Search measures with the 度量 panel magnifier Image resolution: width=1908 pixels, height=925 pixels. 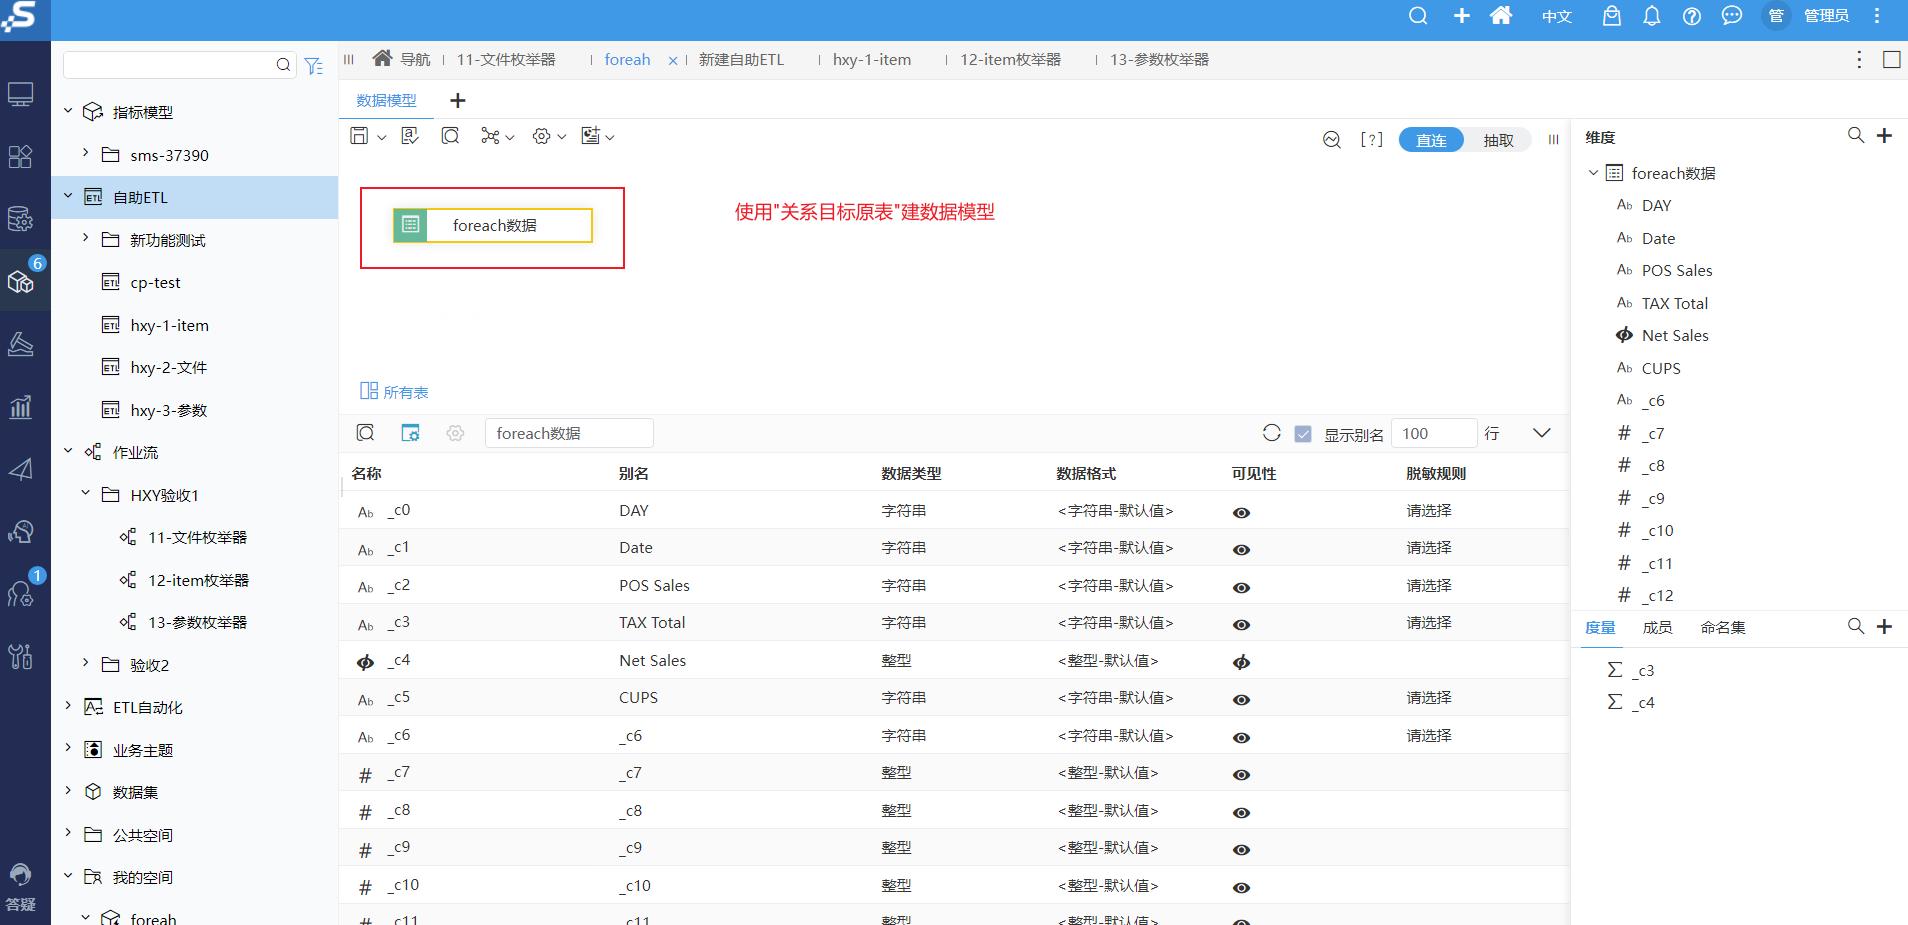click(x=1856, y=626)
